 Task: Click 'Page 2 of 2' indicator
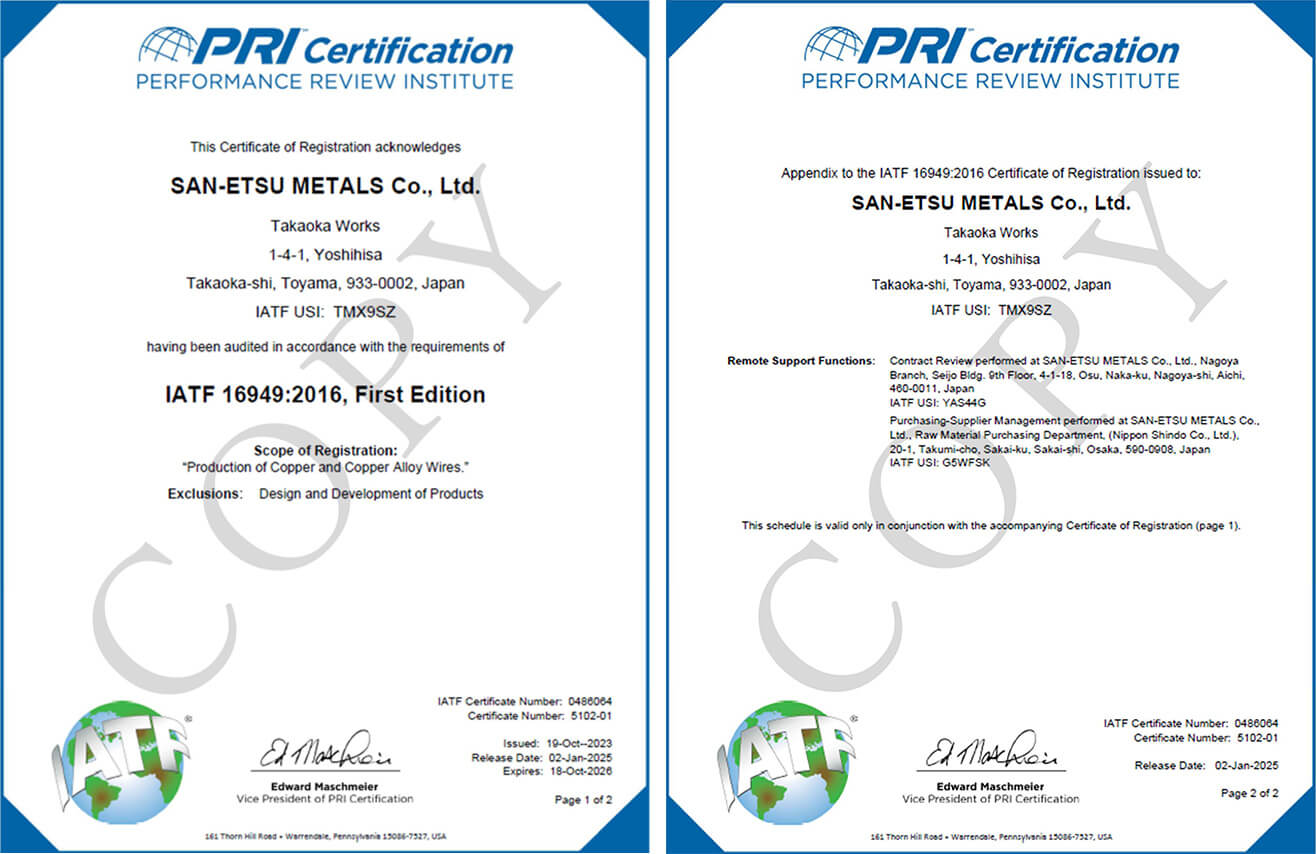[x=1249, y=793]
